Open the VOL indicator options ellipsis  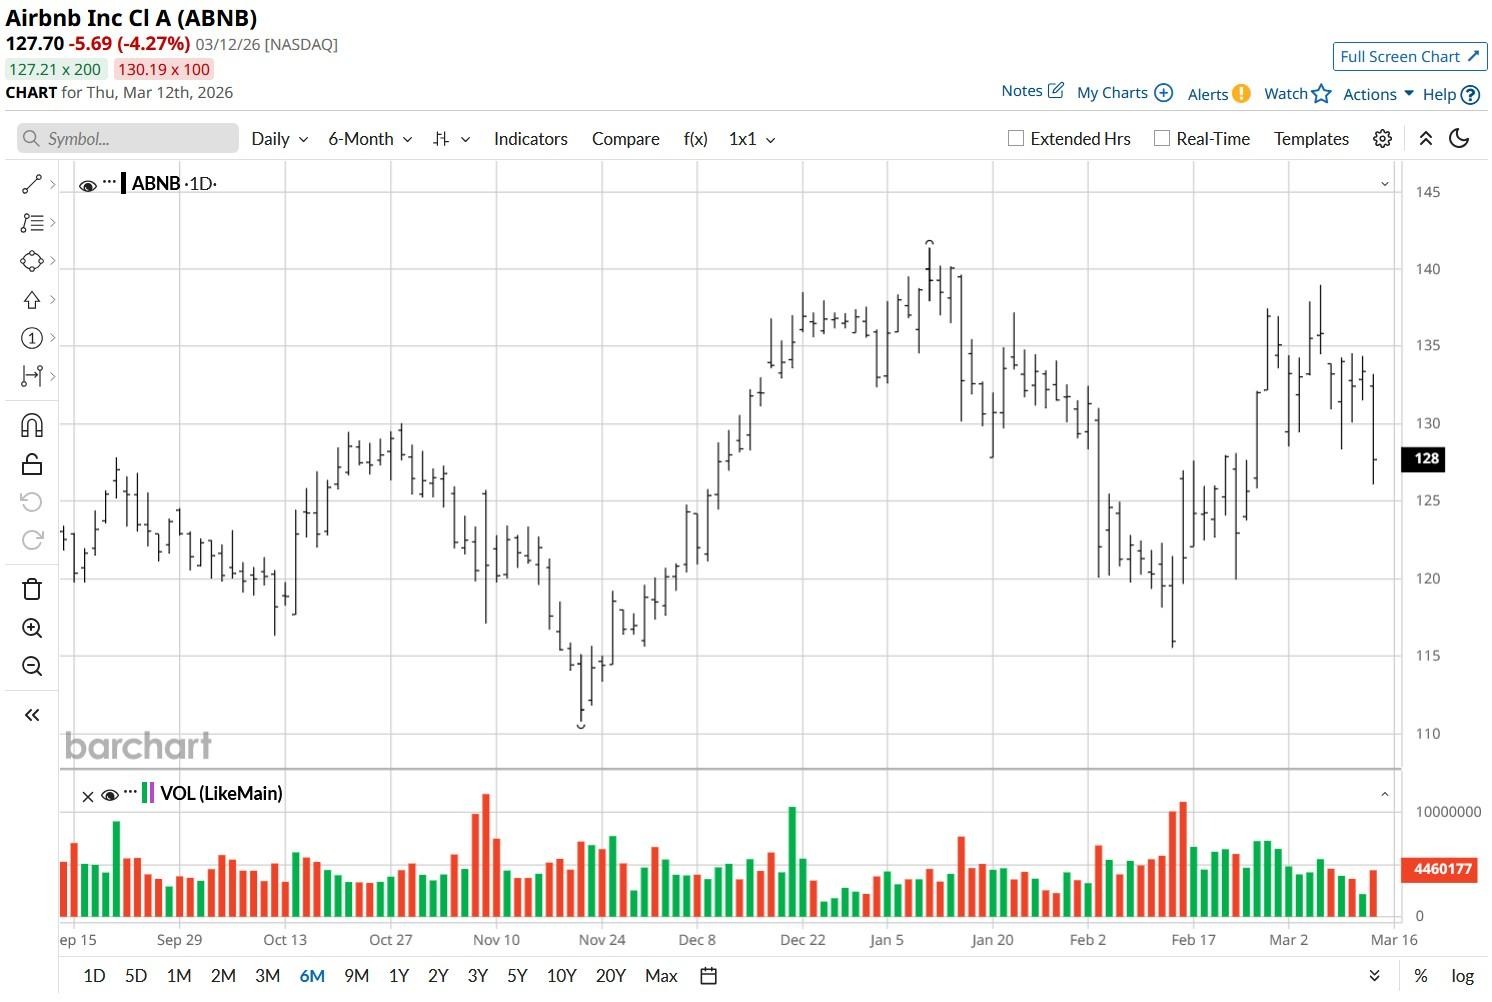pyautogui.click(x=130, y=792)
